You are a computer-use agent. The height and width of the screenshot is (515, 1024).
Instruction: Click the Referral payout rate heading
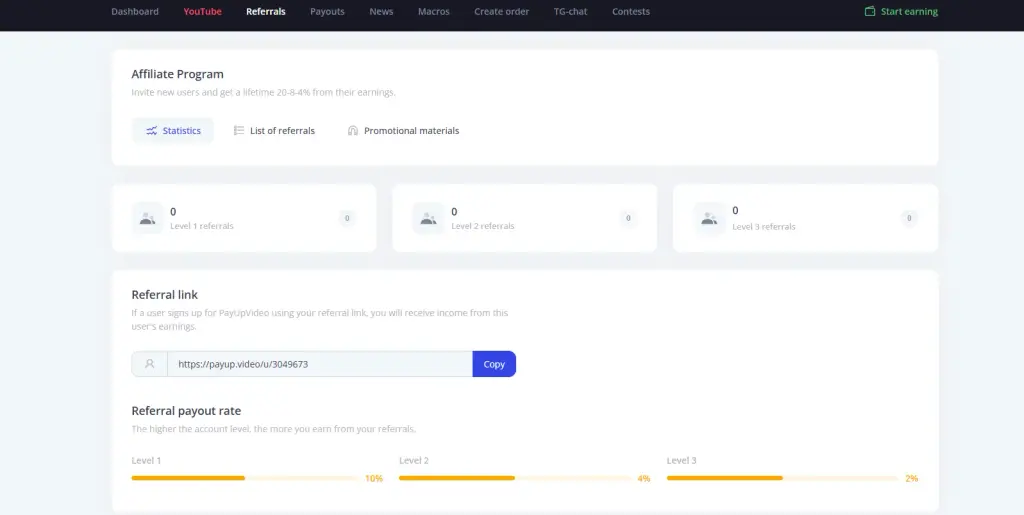[x=186, y=411]
